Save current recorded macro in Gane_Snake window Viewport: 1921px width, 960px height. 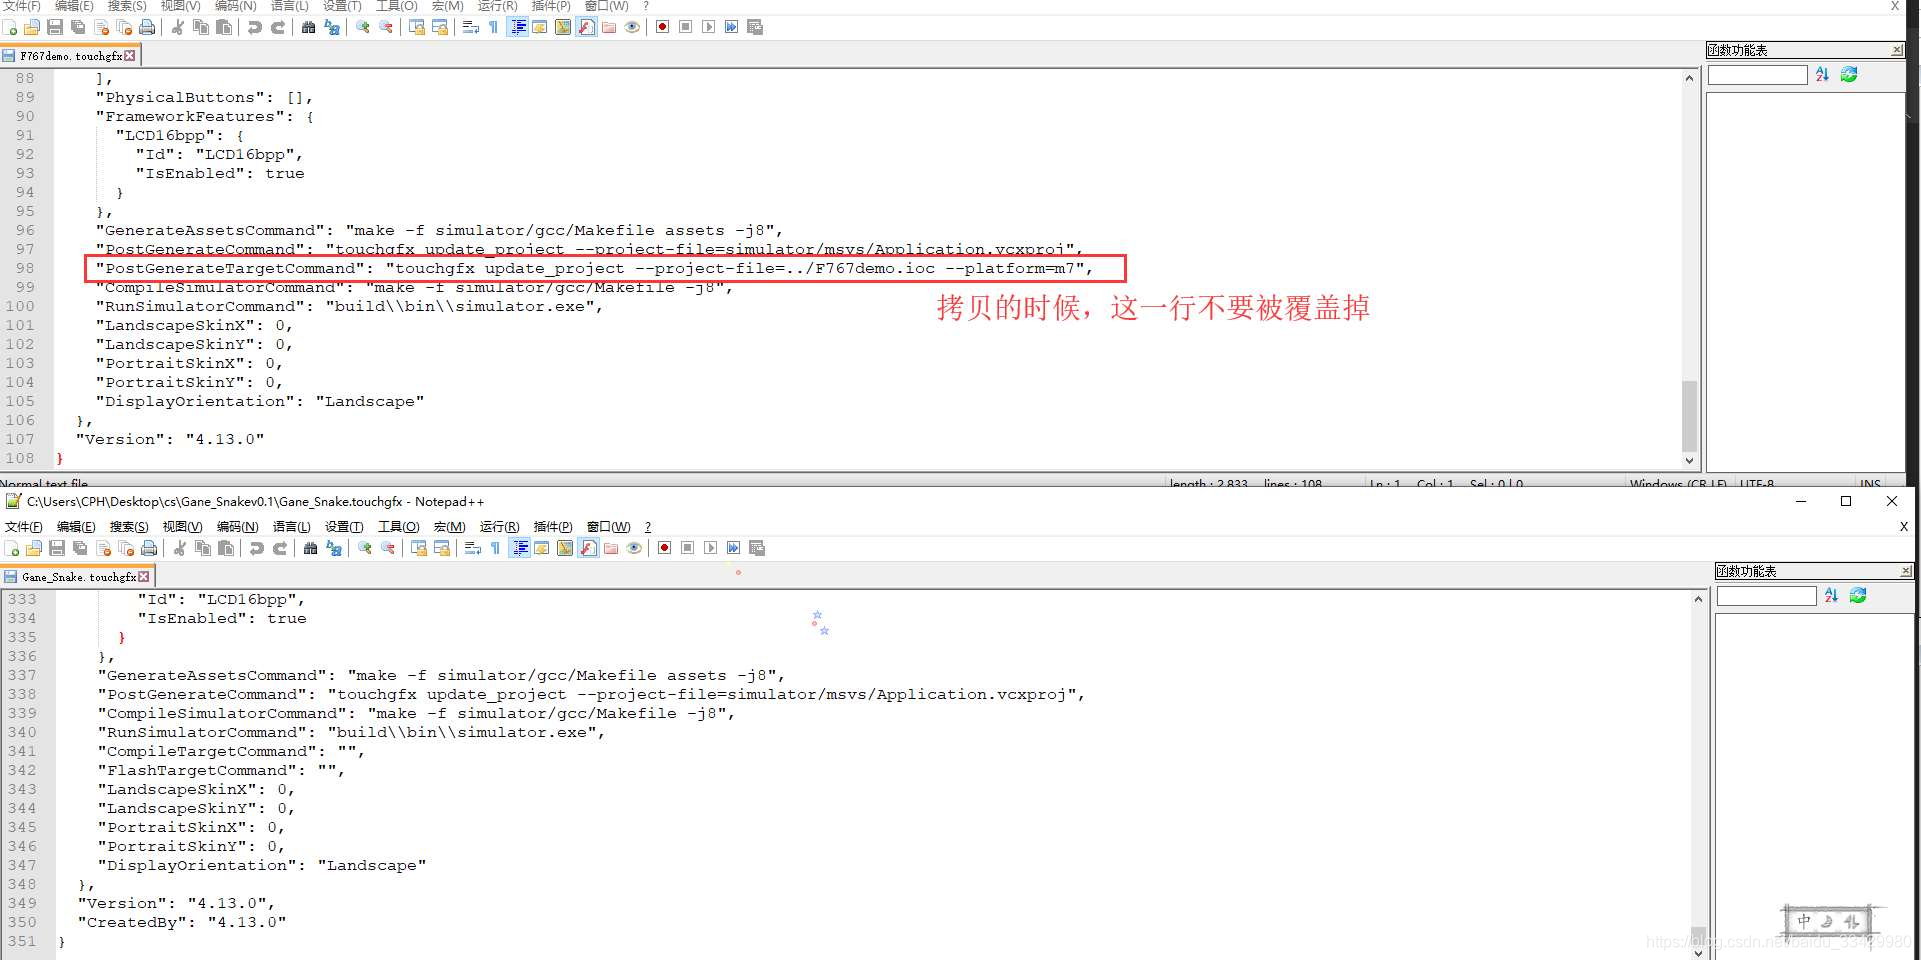(x=757, y=548)
